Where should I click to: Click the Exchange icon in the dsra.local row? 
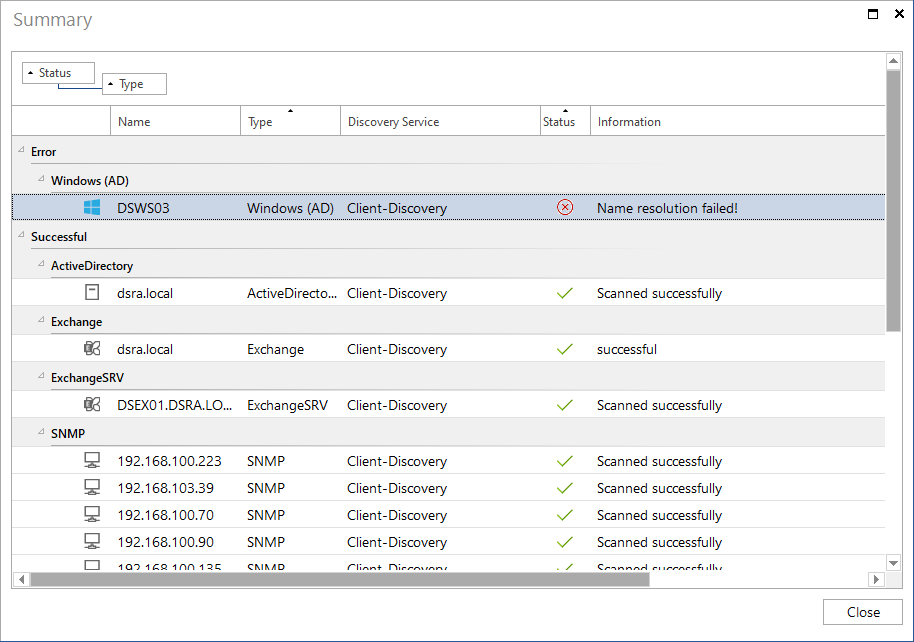click(92, 349)
